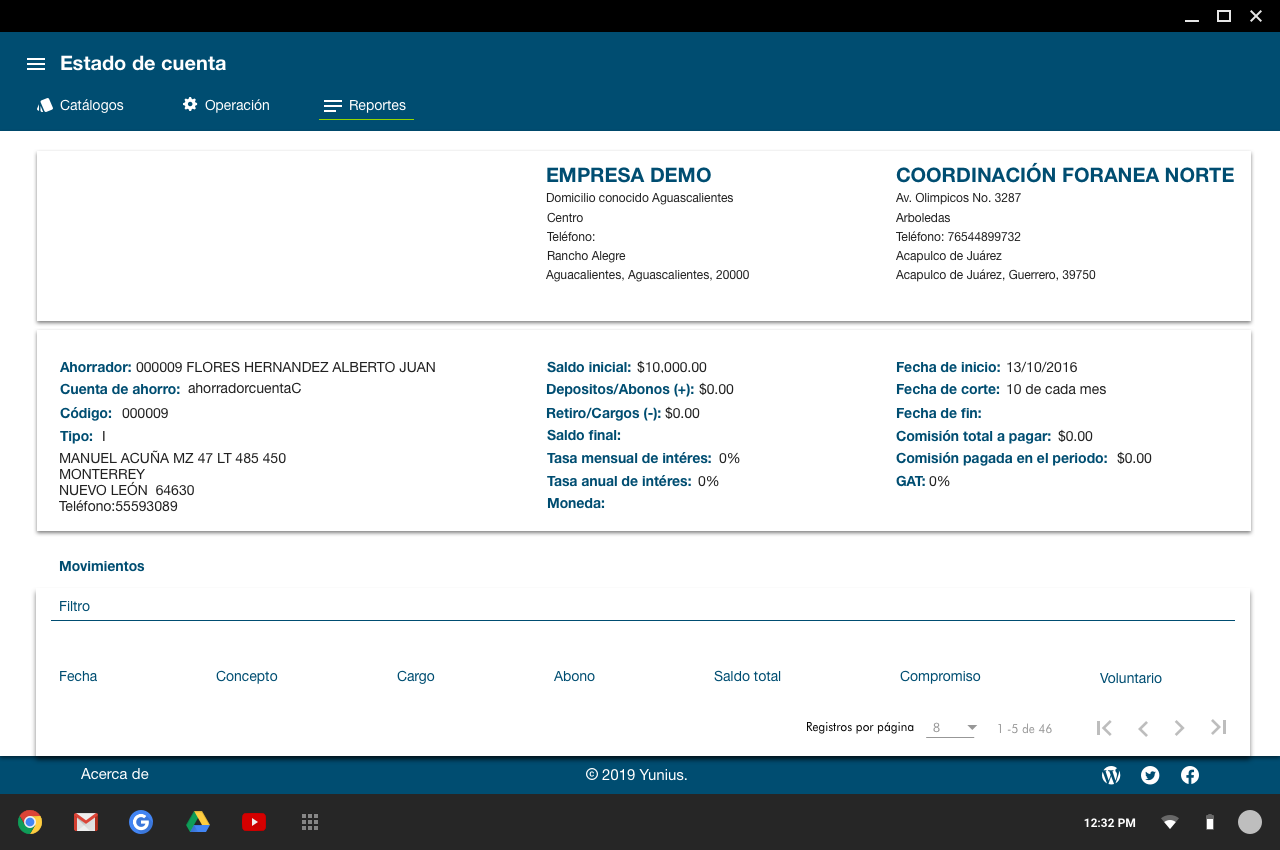Go to the previous page of records

tap(1142, 728)
